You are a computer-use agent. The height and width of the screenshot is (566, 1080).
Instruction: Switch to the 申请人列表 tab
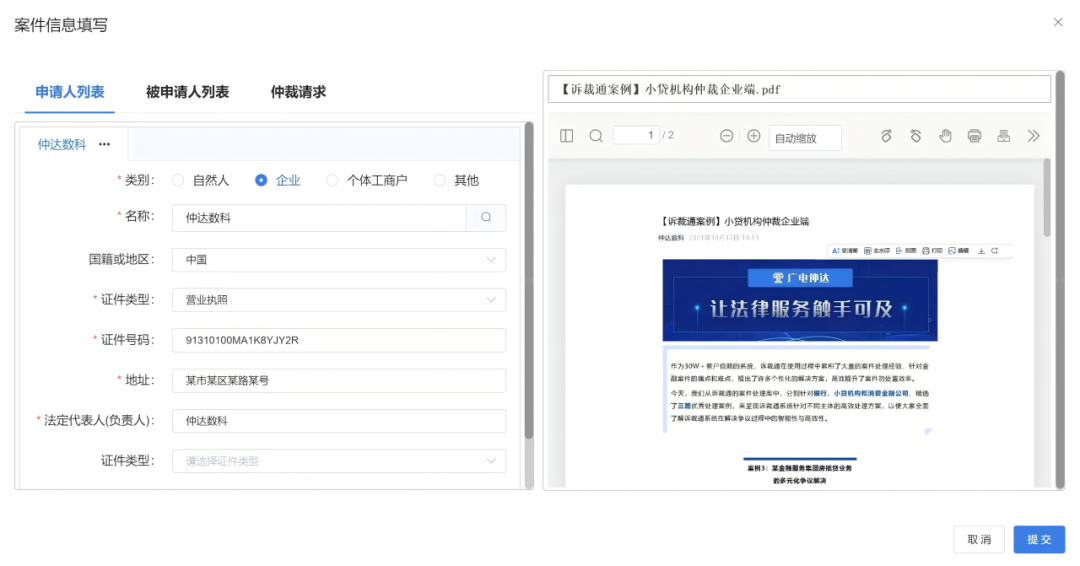coord(70,92)
